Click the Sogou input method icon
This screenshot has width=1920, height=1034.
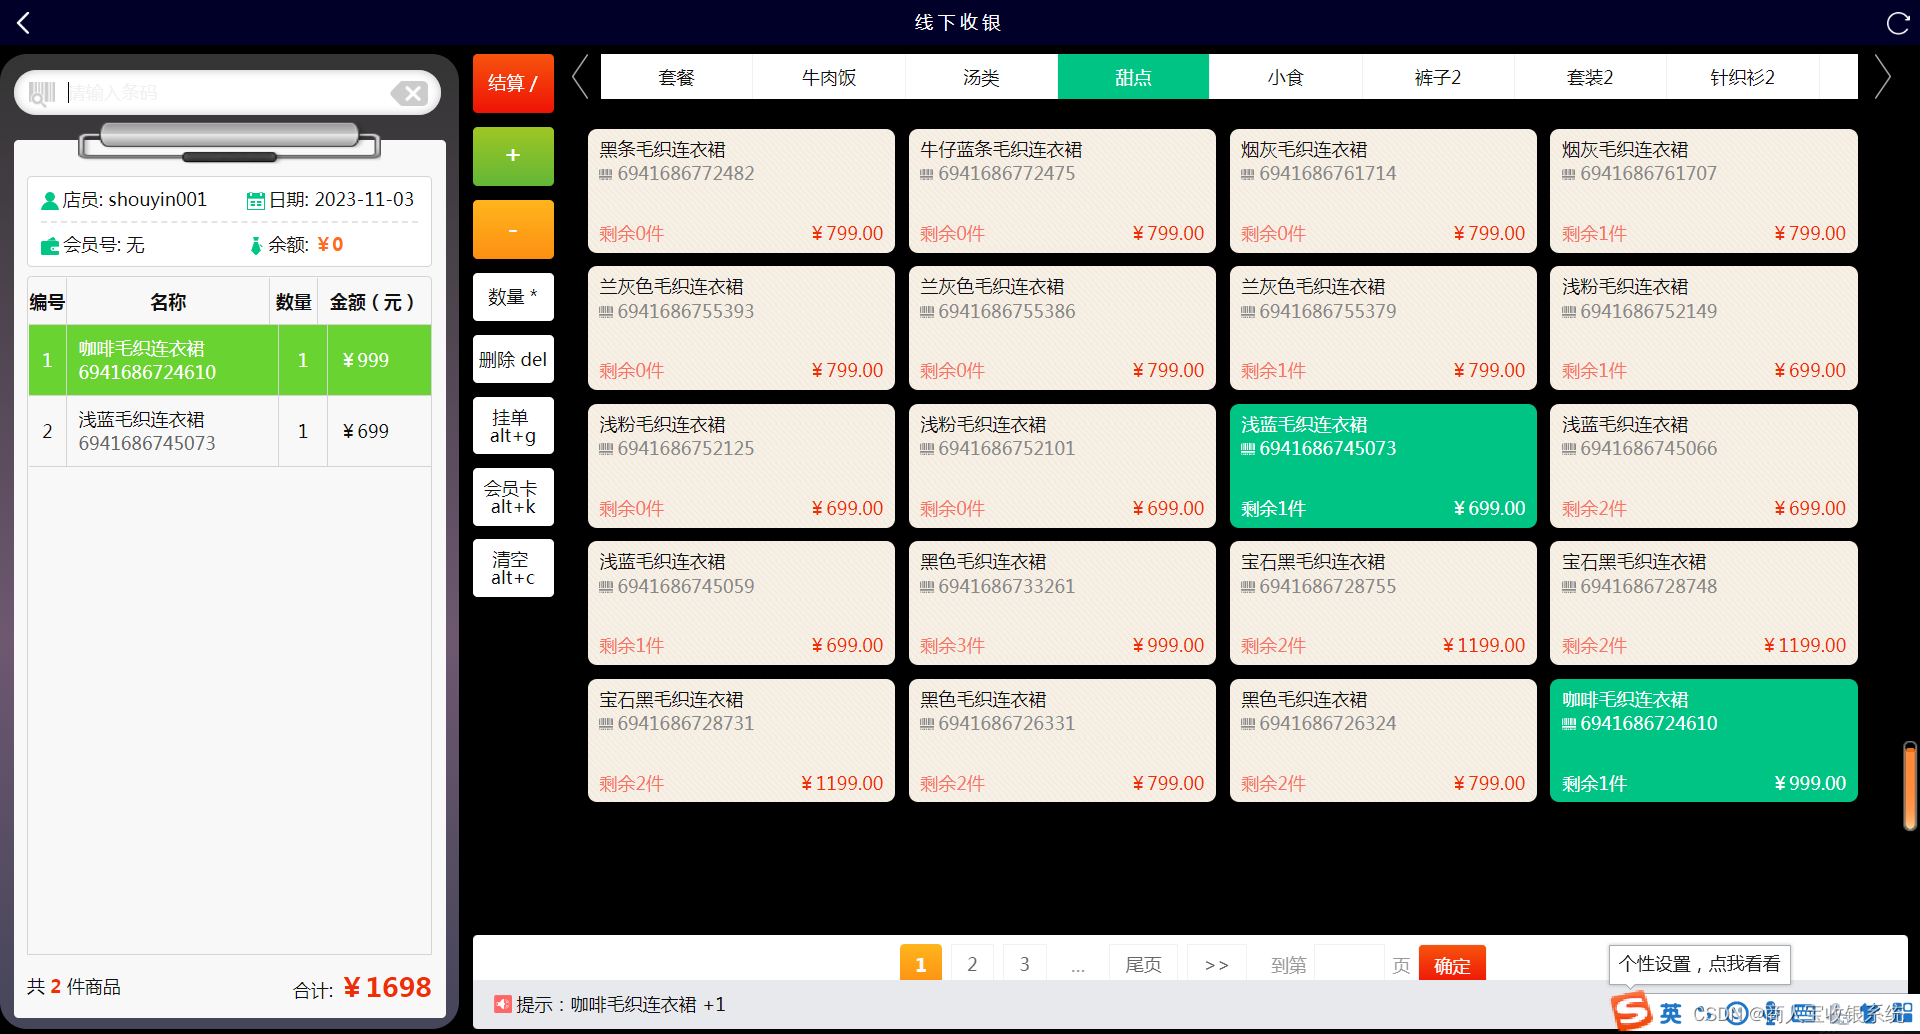point(1631,1011)
